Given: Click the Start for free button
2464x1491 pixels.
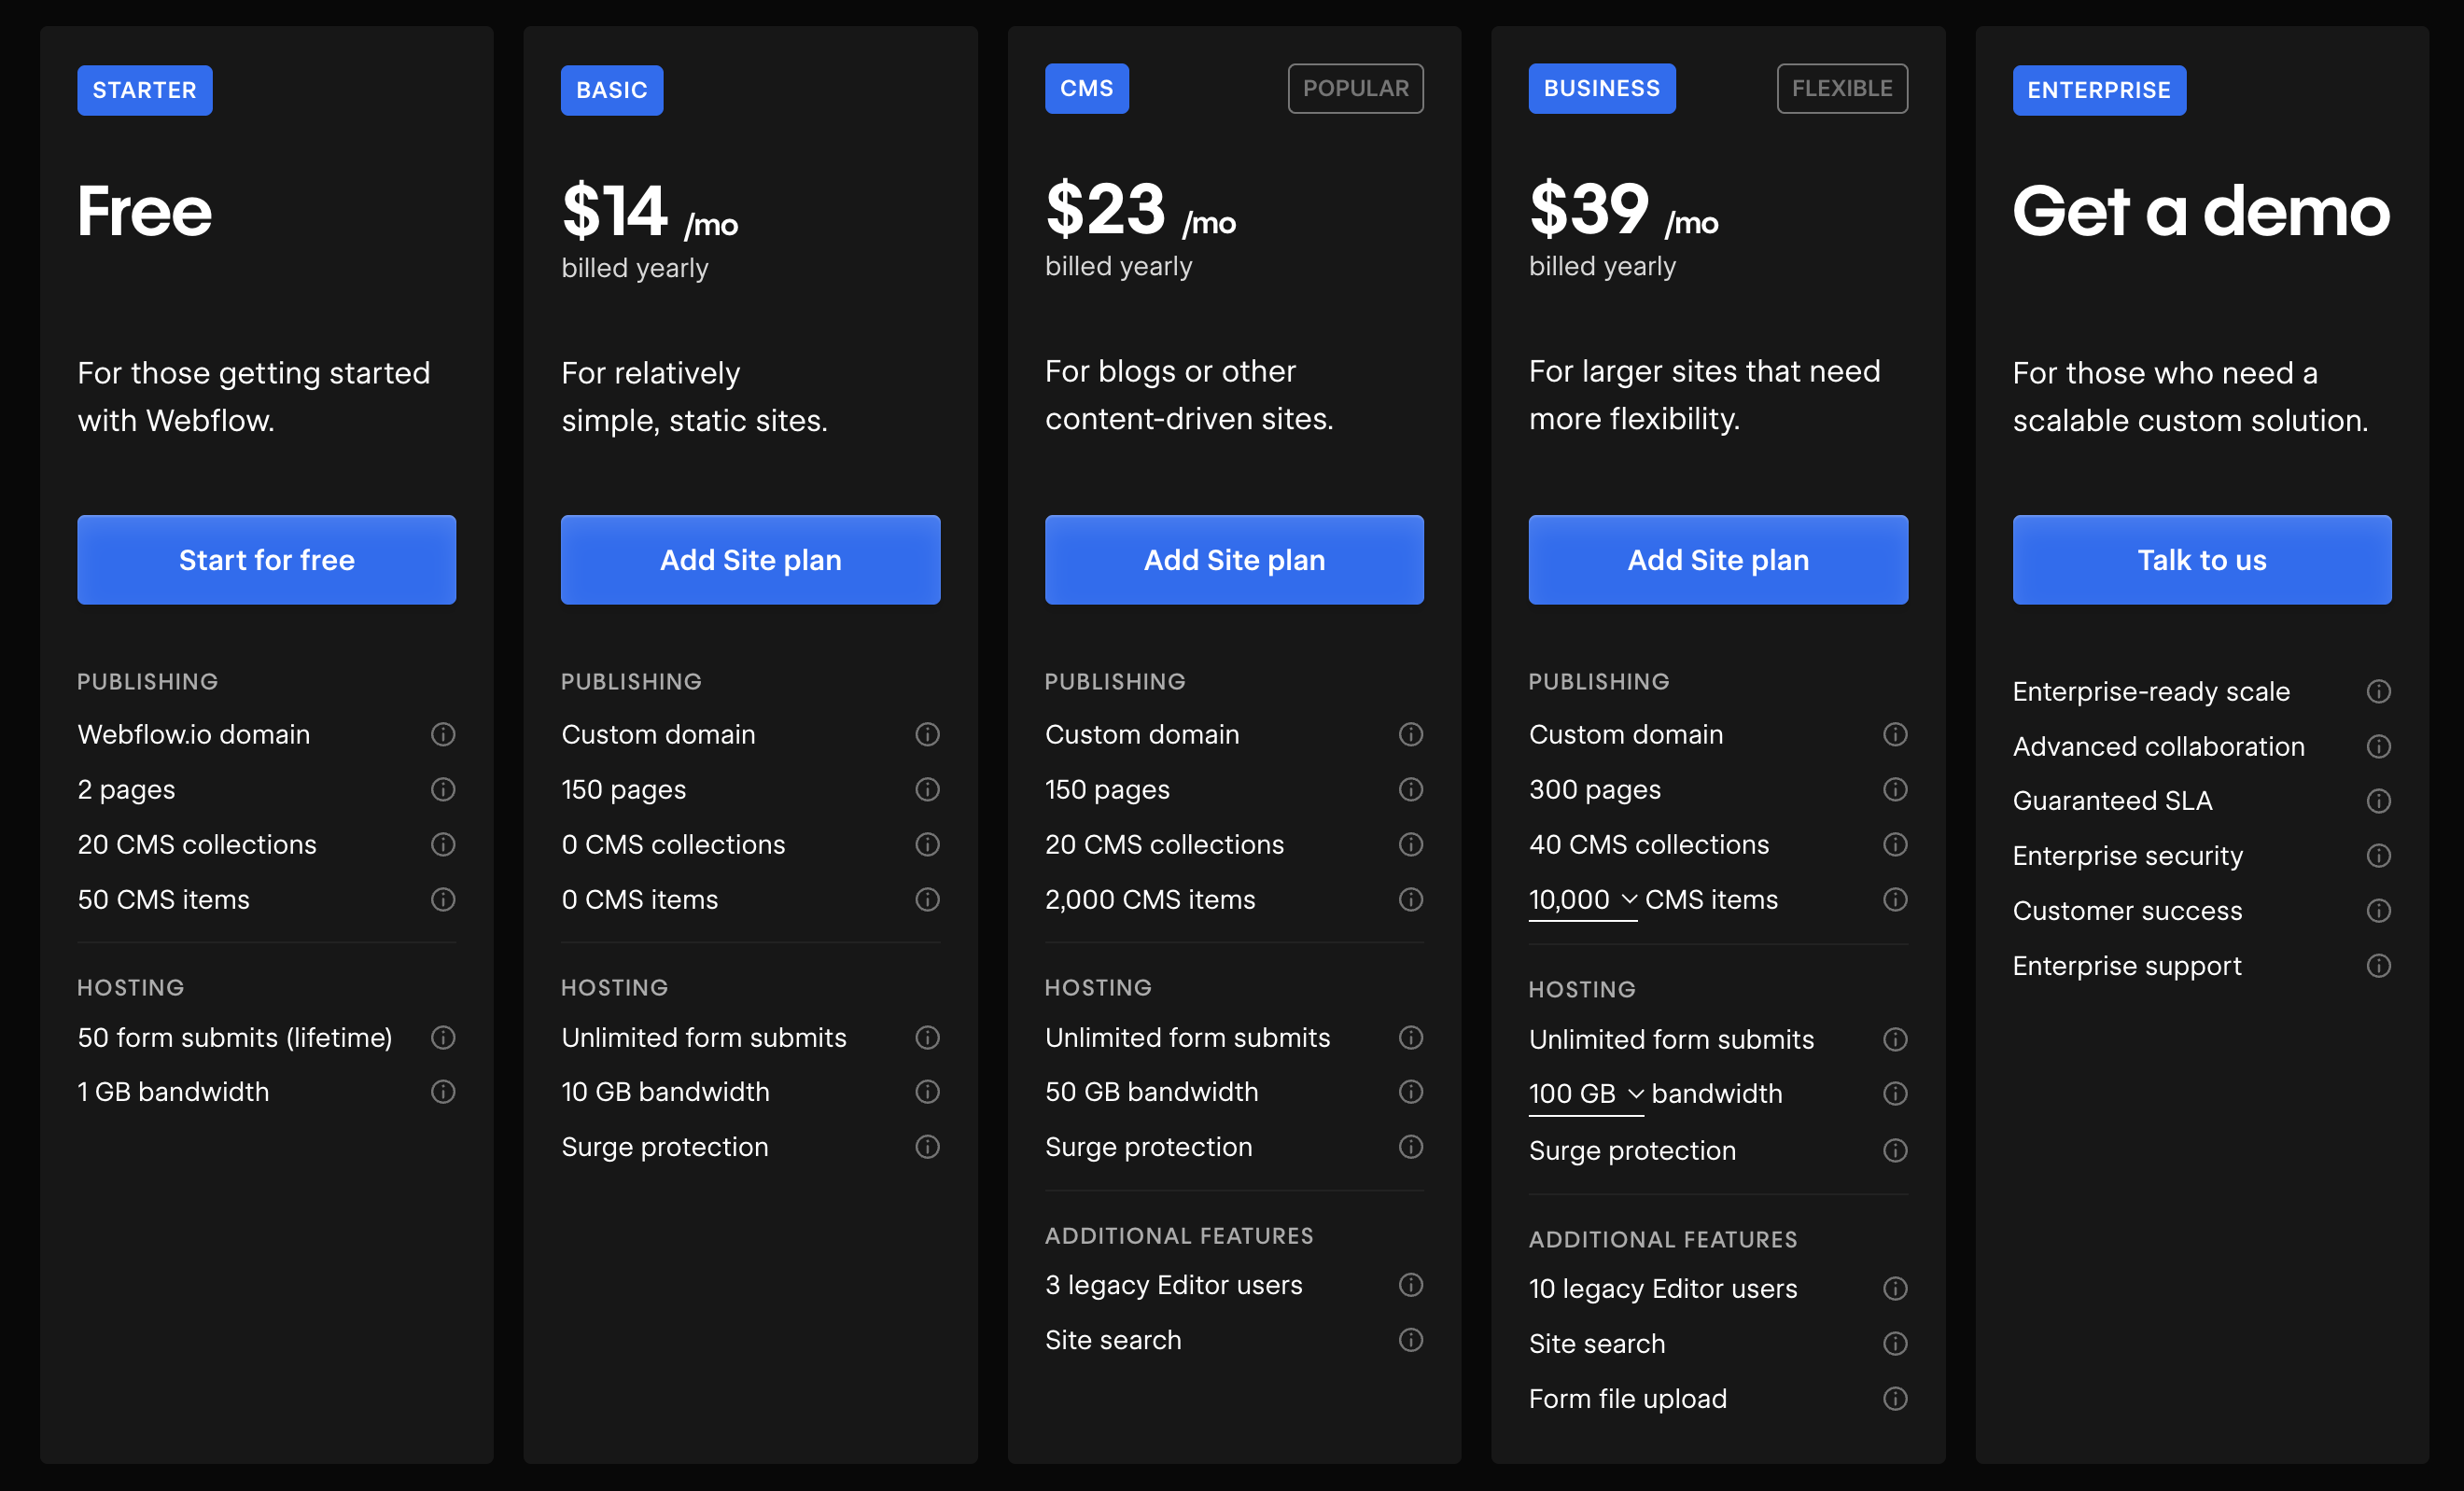Looking at the screenshot, I should tap(266, 560).
